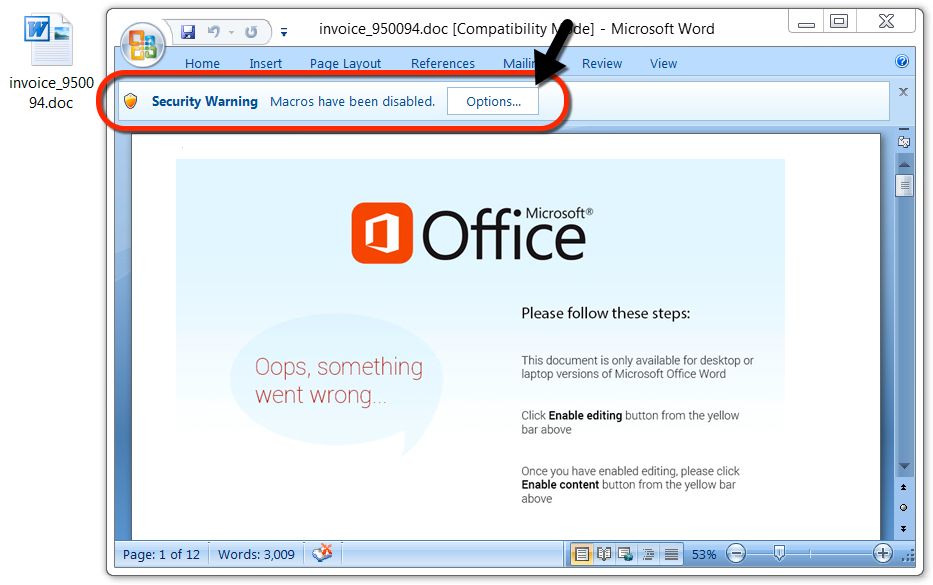Click the vertical scrollbar thumb
Viewport: 933px width, 585px height.
tap(904, 185)
